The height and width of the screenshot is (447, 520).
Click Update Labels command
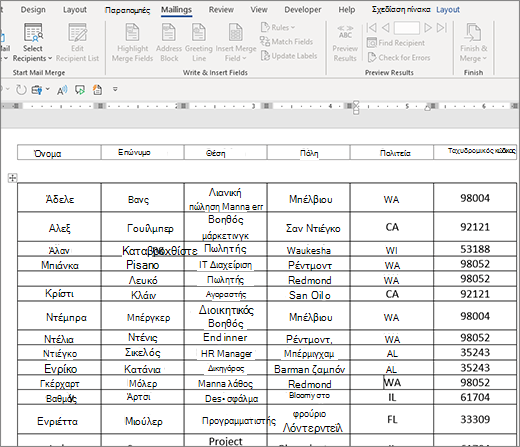pyautogui.click(x=289, y=56)
